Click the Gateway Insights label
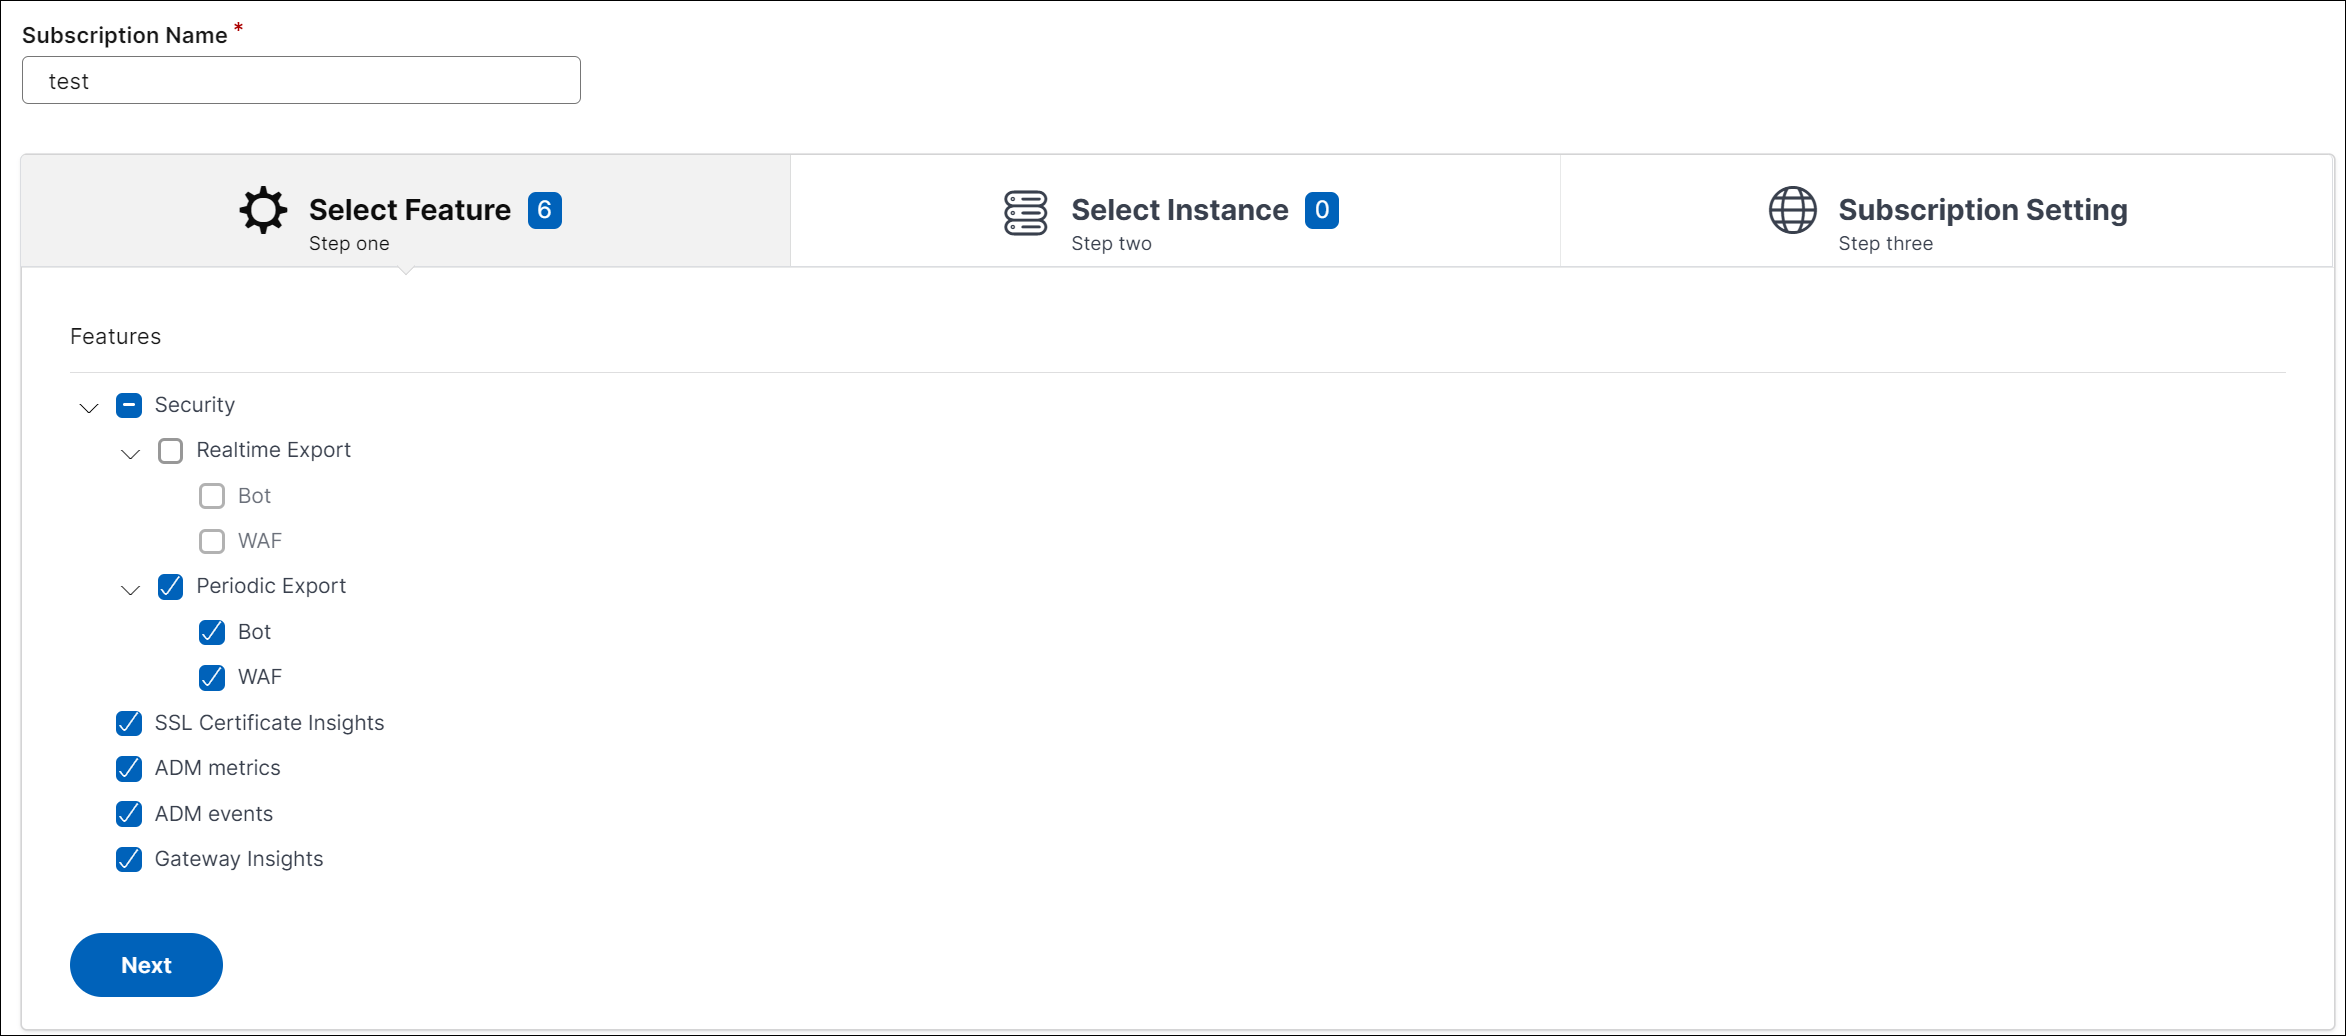 [x=239, y=859]
